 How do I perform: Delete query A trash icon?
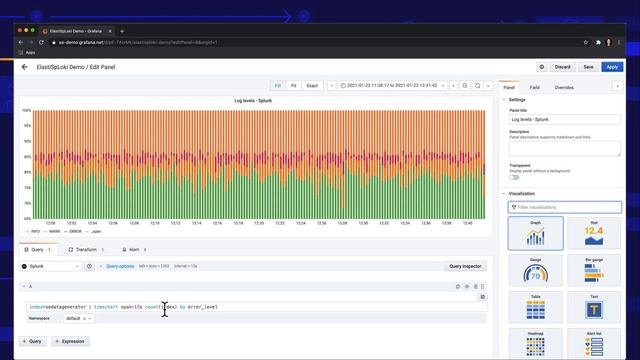tap(475, 287)
